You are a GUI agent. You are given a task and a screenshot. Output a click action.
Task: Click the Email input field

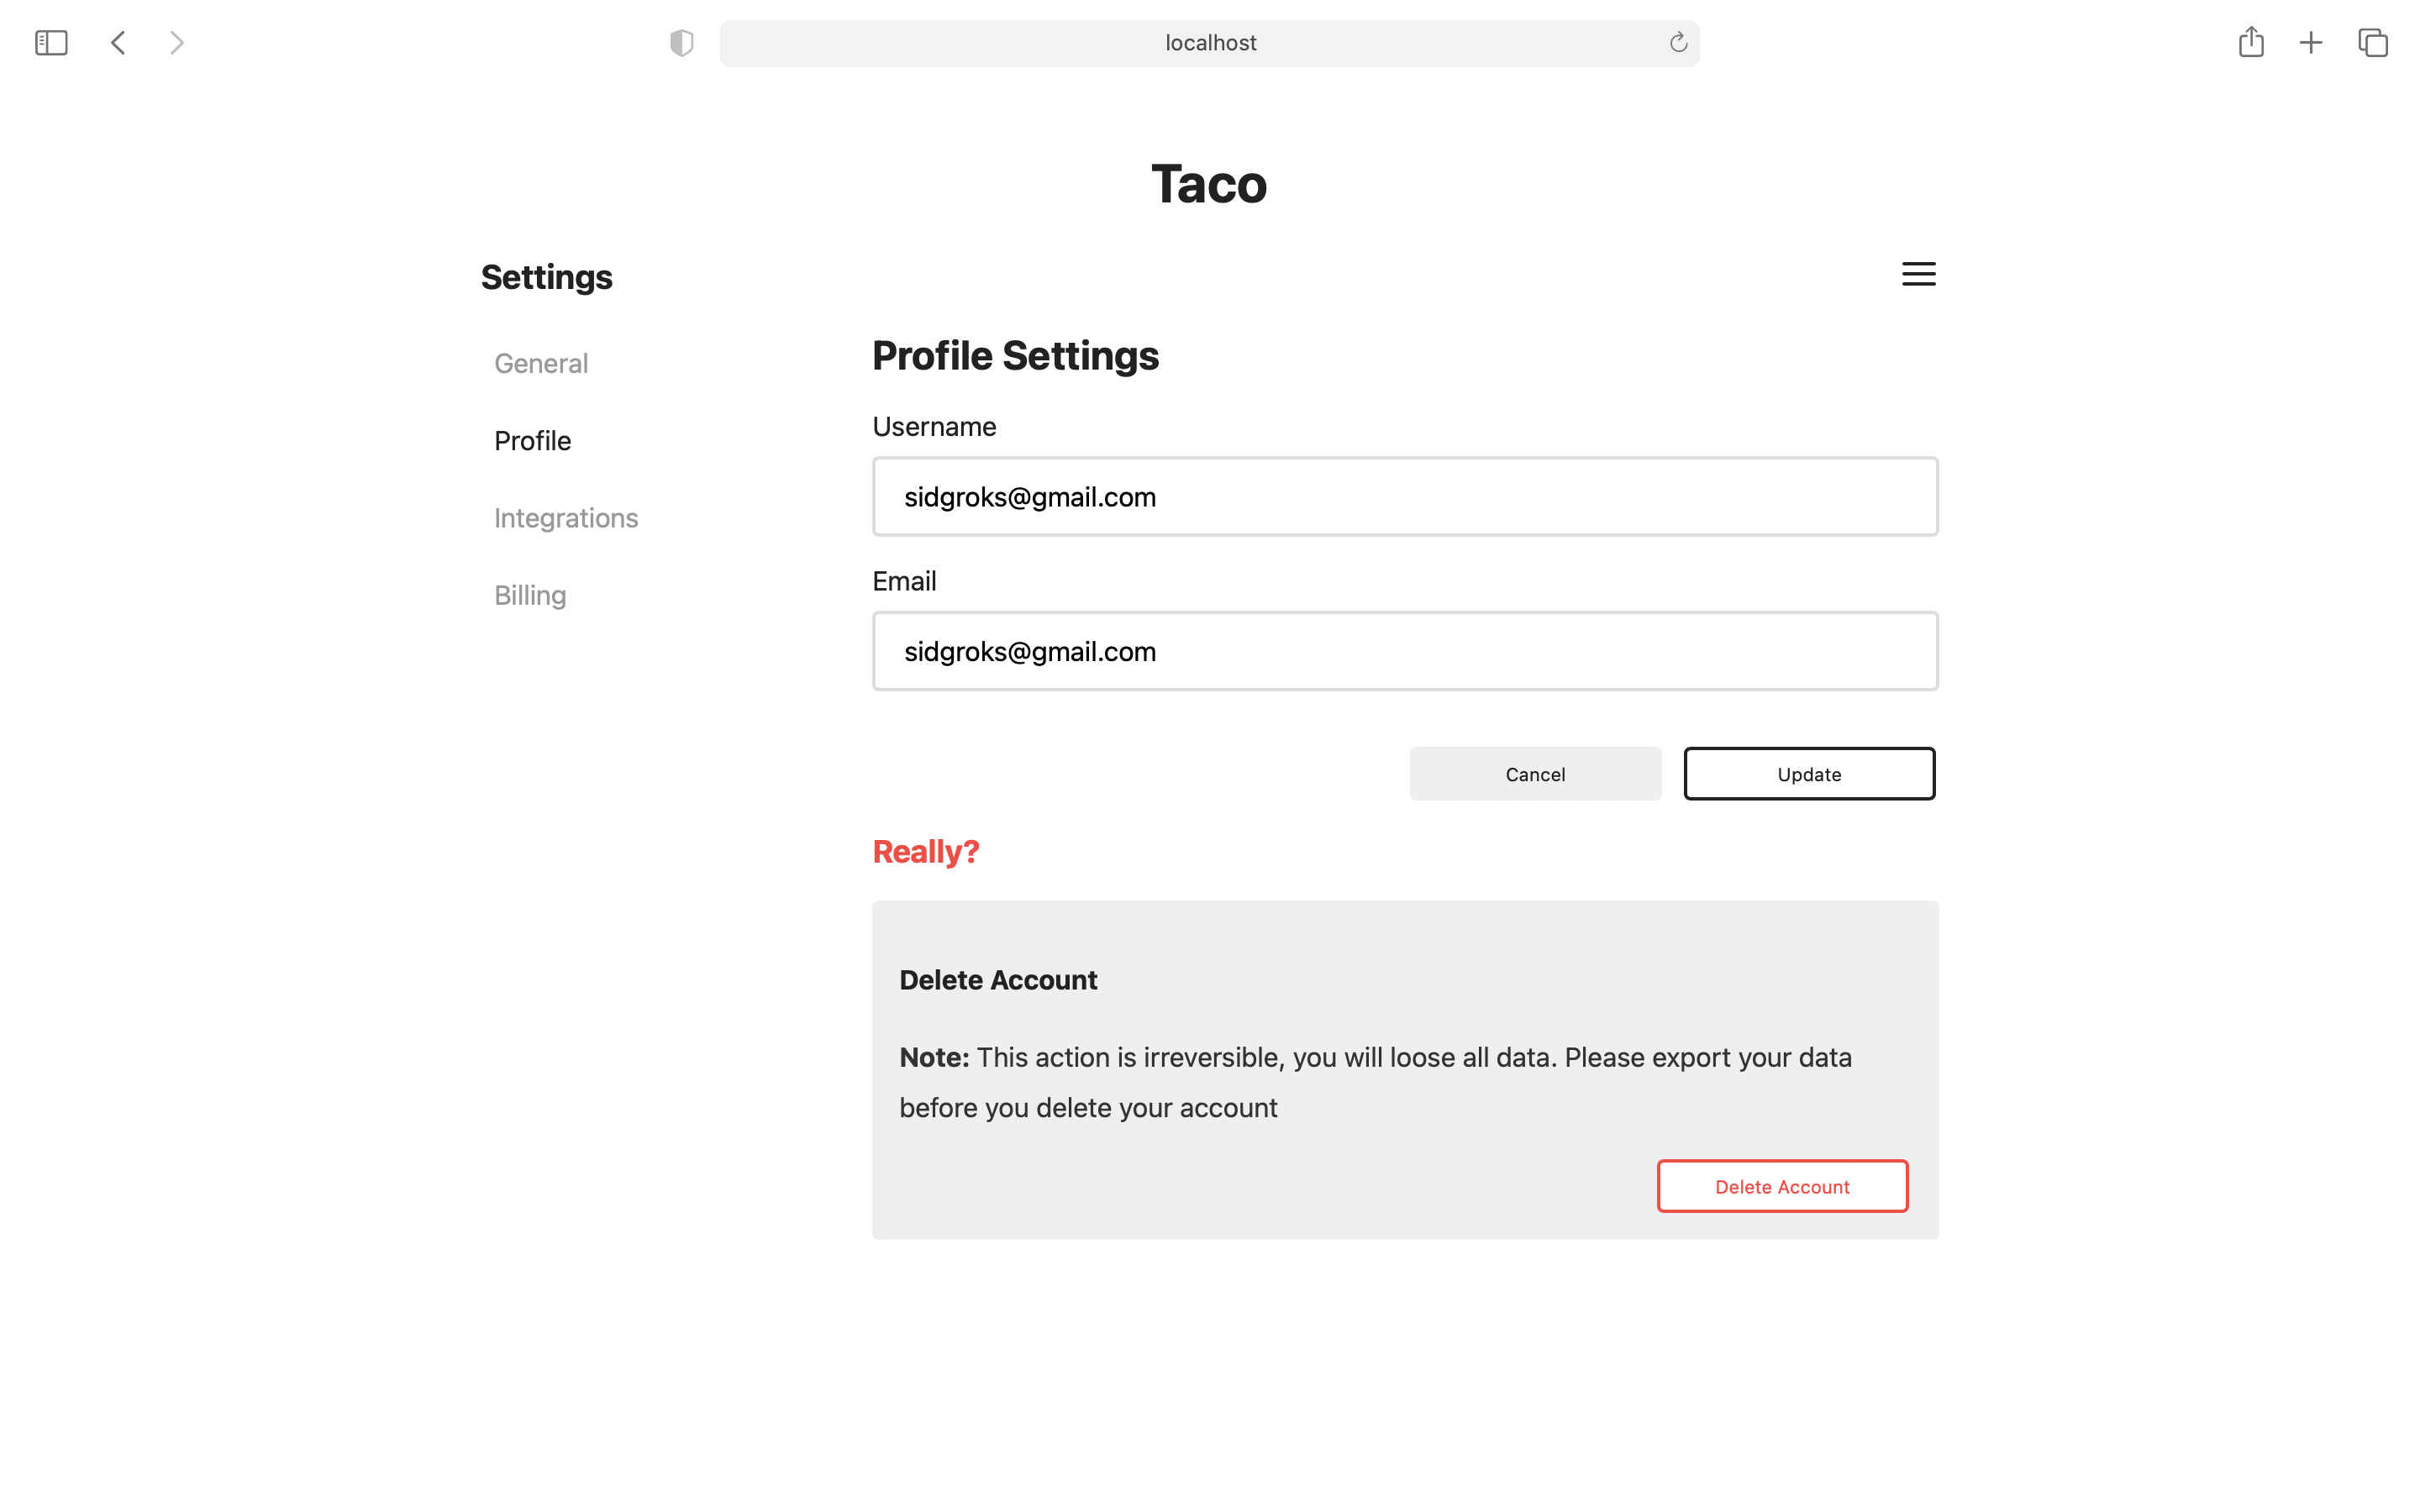1404,650
